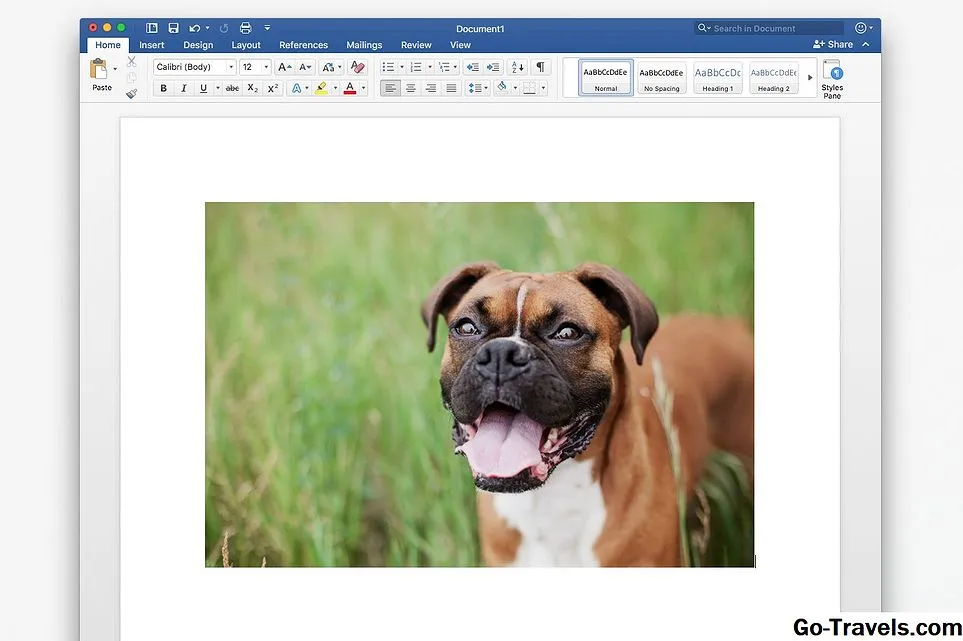The width and height of the screenshot is (963, 641).
Task: Apply the Heading 1 style
Action: (x=717, y=78)
